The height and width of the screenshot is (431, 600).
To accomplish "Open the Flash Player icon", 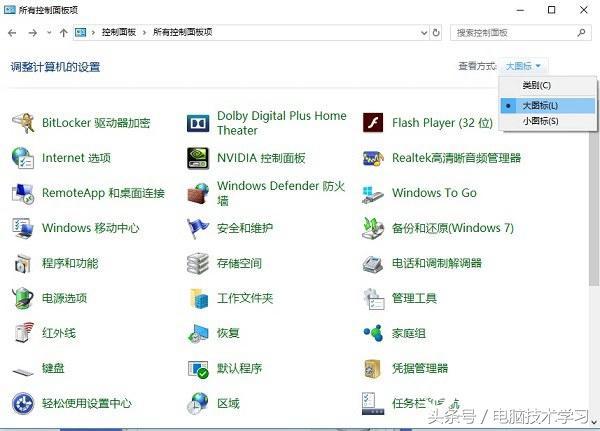I will coord(373,123).
